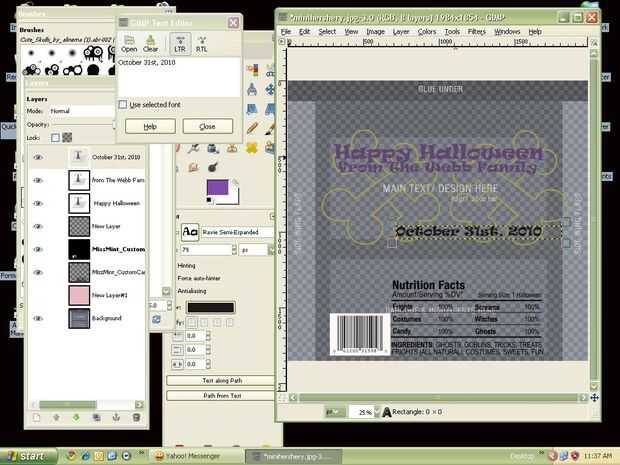The width and height of the screenshot is (620, 465).
Task: Click the line spacing field (second 0.0)
Action: 195,350
